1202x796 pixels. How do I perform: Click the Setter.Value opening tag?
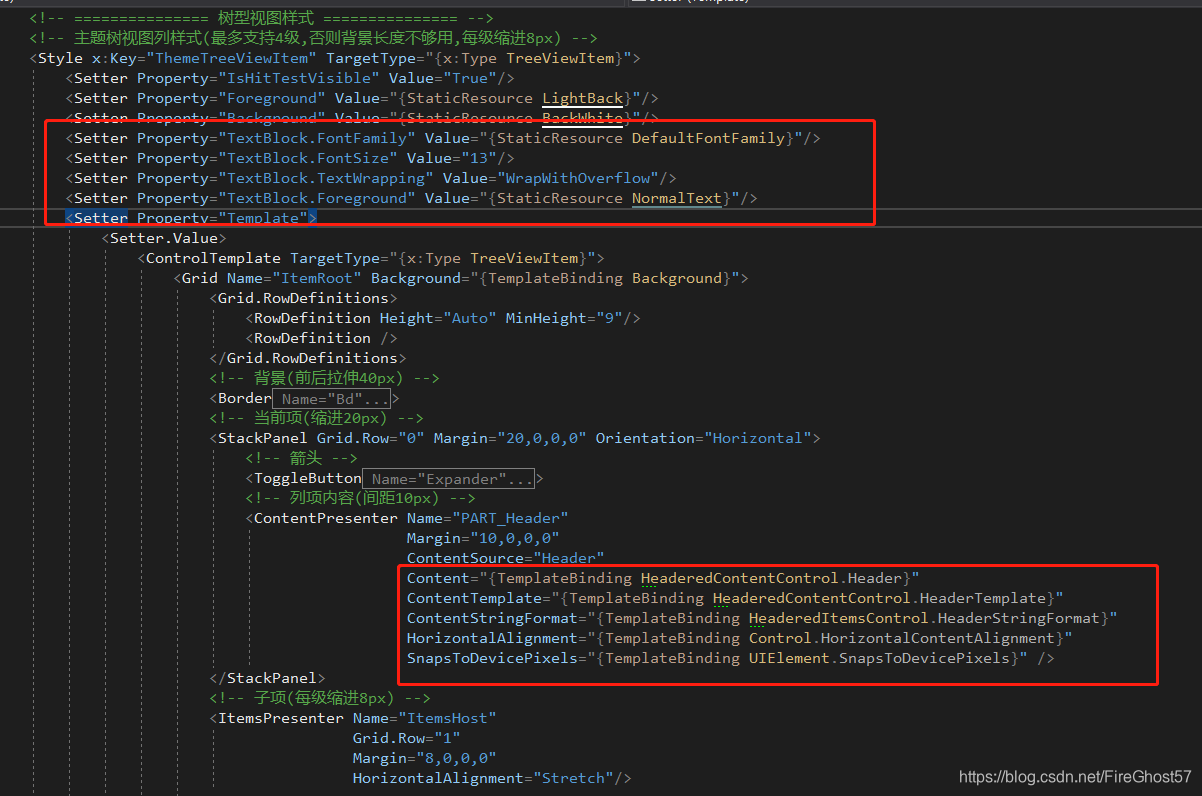[164, 238]
